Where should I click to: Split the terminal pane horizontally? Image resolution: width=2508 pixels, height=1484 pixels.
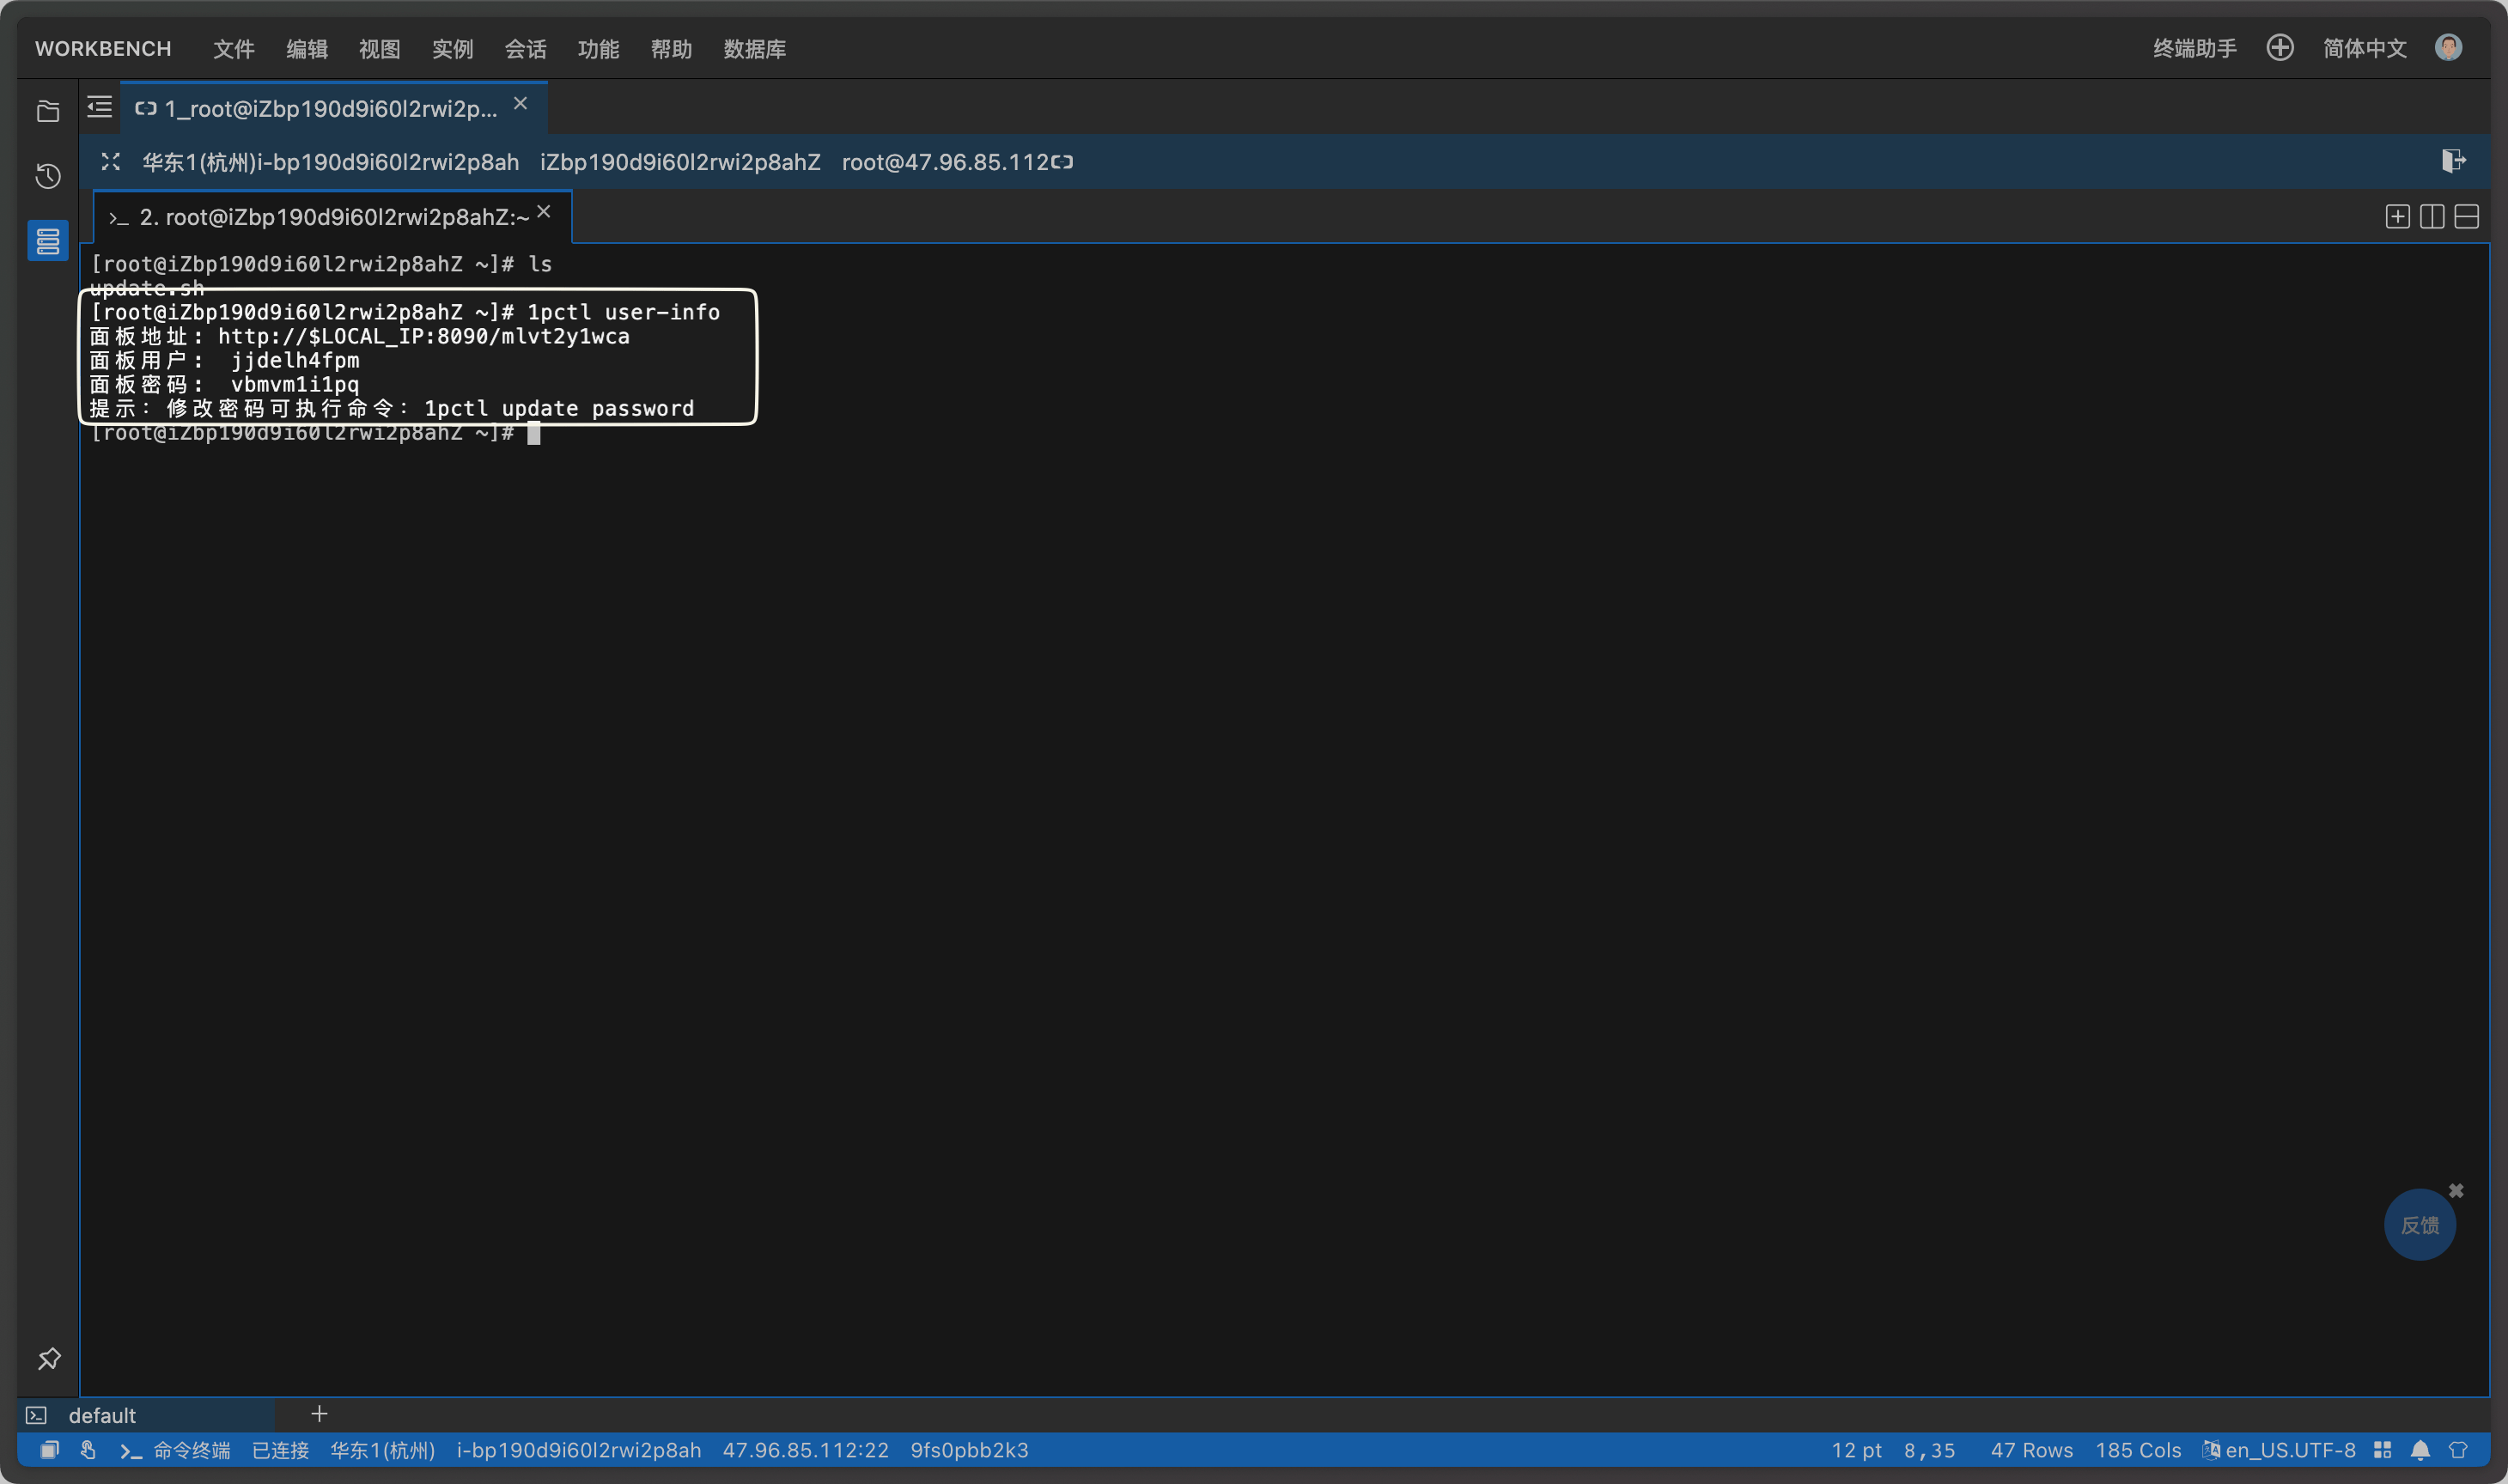pos(2466,217)
